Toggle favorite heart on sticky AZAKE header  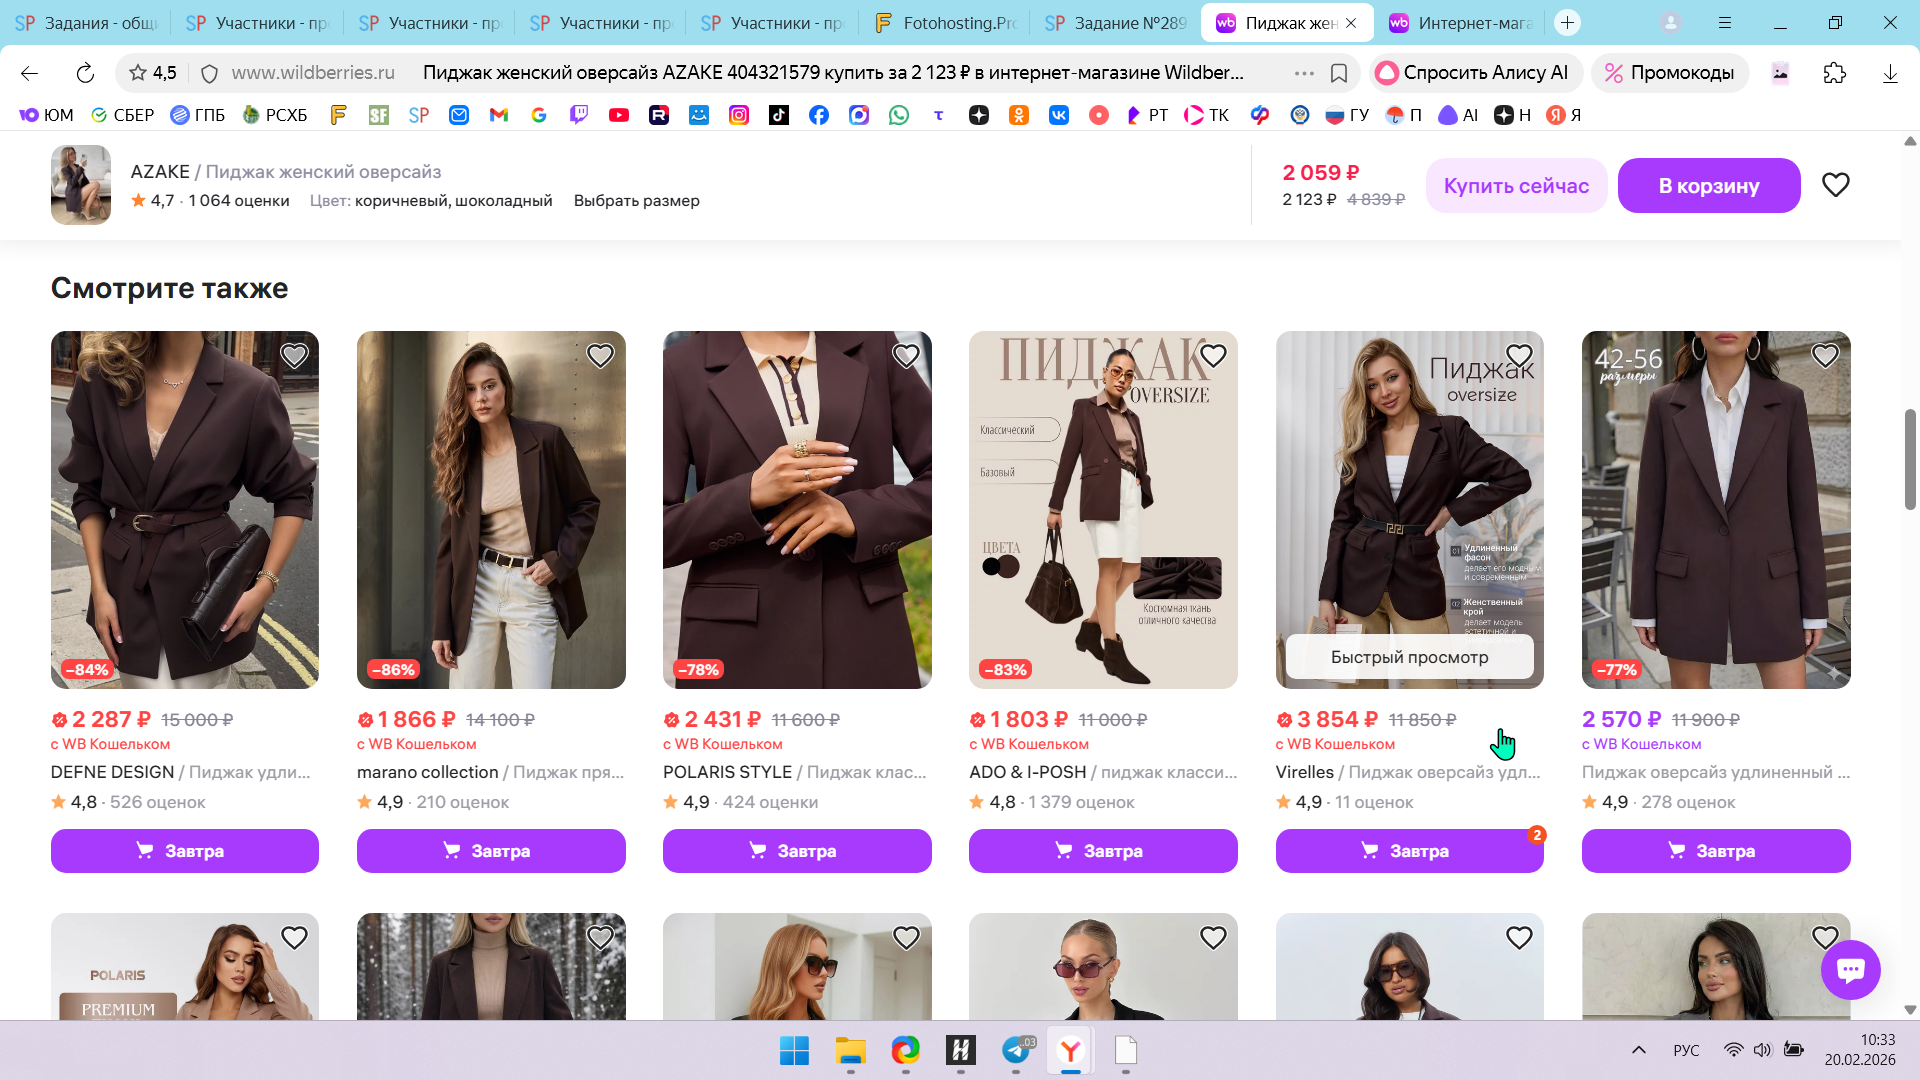click(1835, 185)
